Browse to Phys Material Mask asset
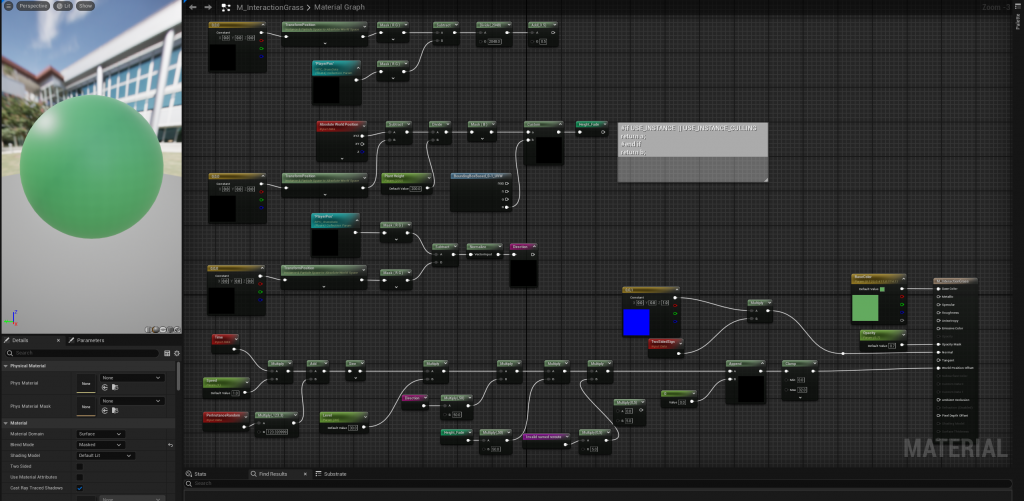 point(115,408)
